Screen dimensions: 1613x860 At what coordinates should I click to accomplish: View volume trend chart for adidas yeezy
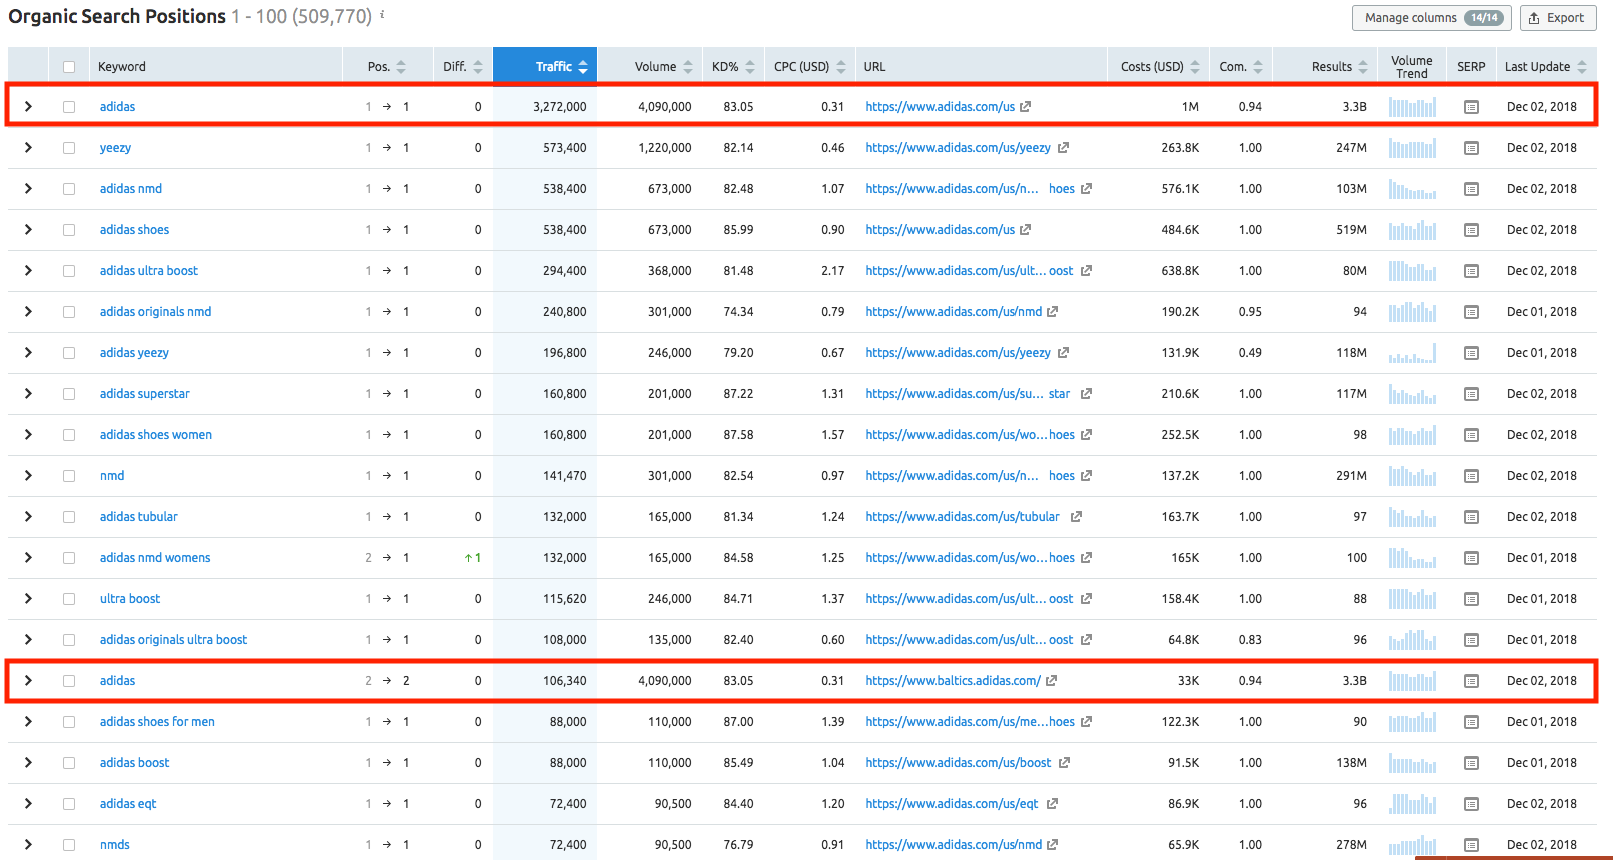[1412, 353]
